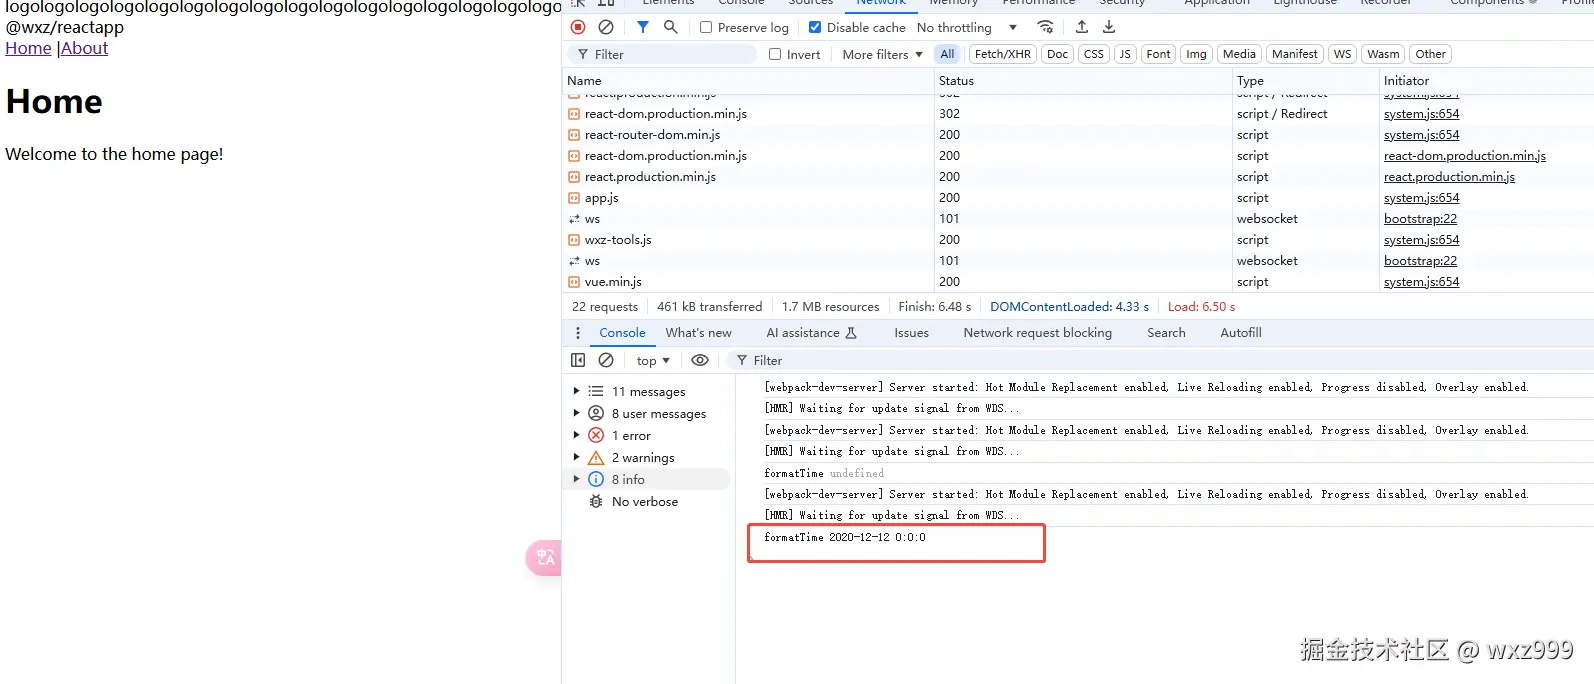
Task: Filter requests by Wasm type
Action: pyautogui.click(x=1383, y=54)
